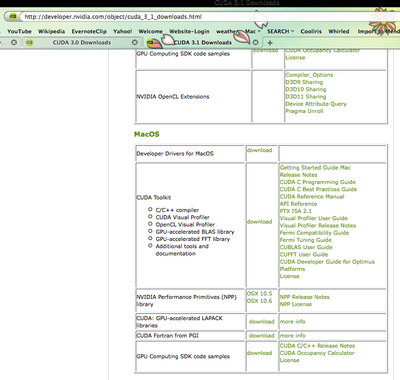Download the CUDA Toolkit for MacOS
This screenshot has height=380, width=400.
coord(259,222)
